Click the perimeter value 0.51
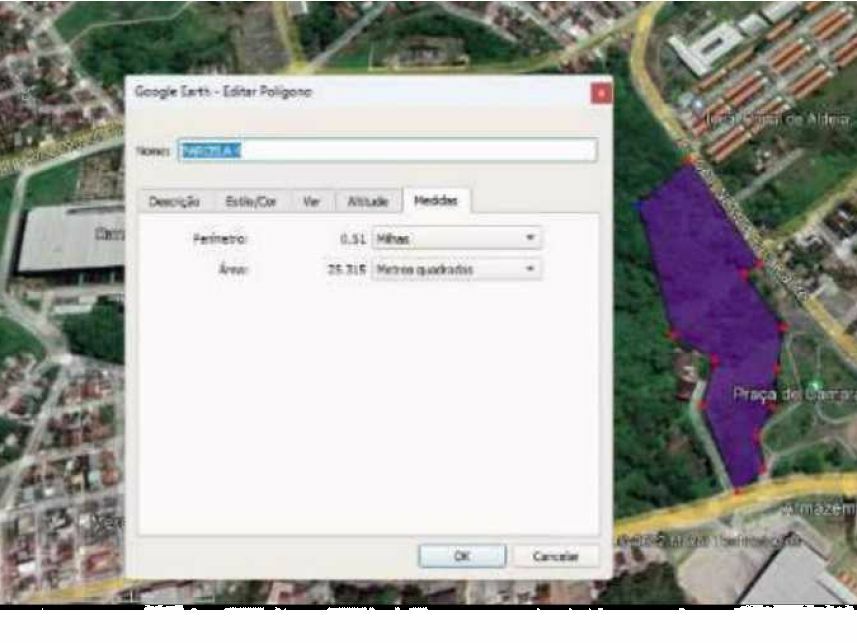The image size is (857, 643). coord(351,240)
